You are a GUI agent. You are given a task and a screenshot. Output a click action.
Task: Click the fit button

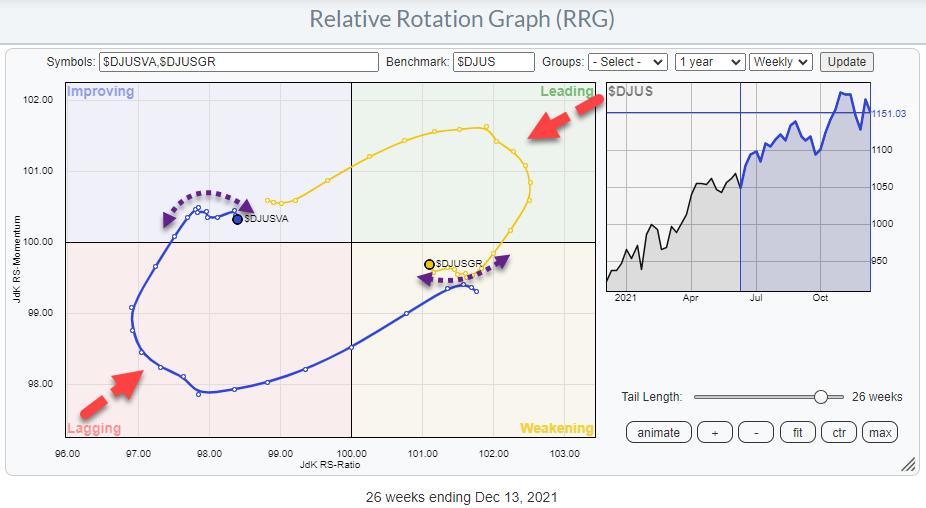tap(797, 432)
